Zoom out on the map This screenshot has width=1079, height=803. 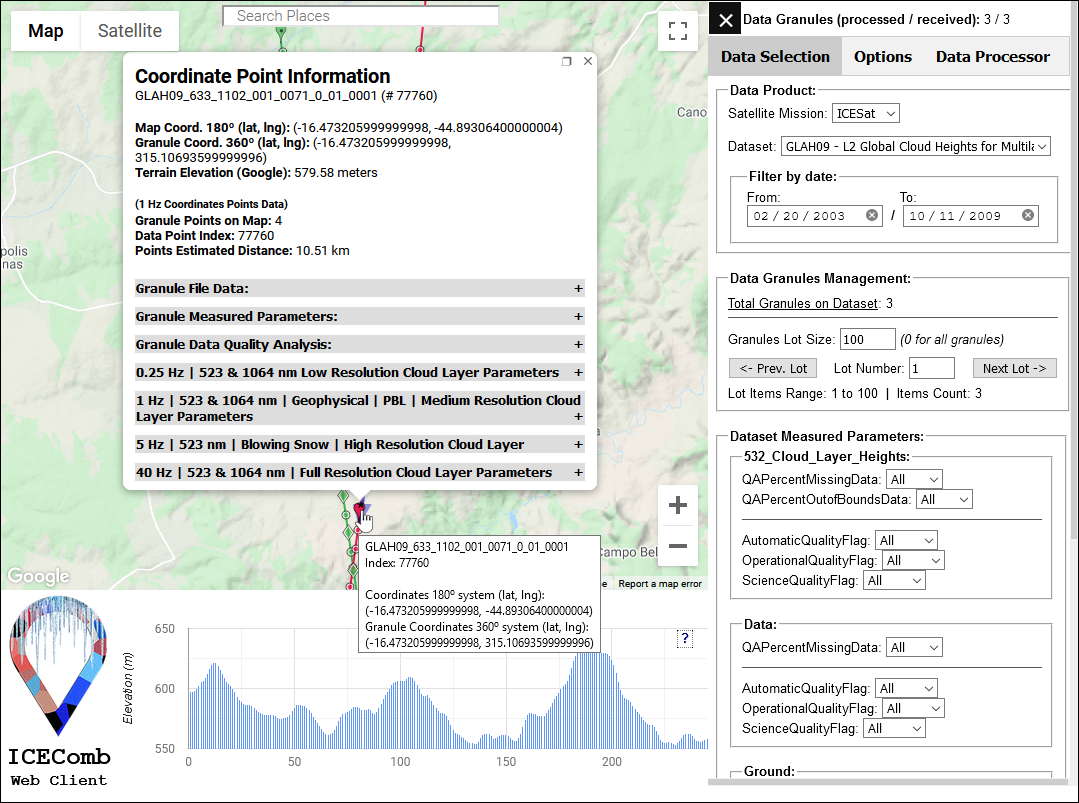[677, 546]
